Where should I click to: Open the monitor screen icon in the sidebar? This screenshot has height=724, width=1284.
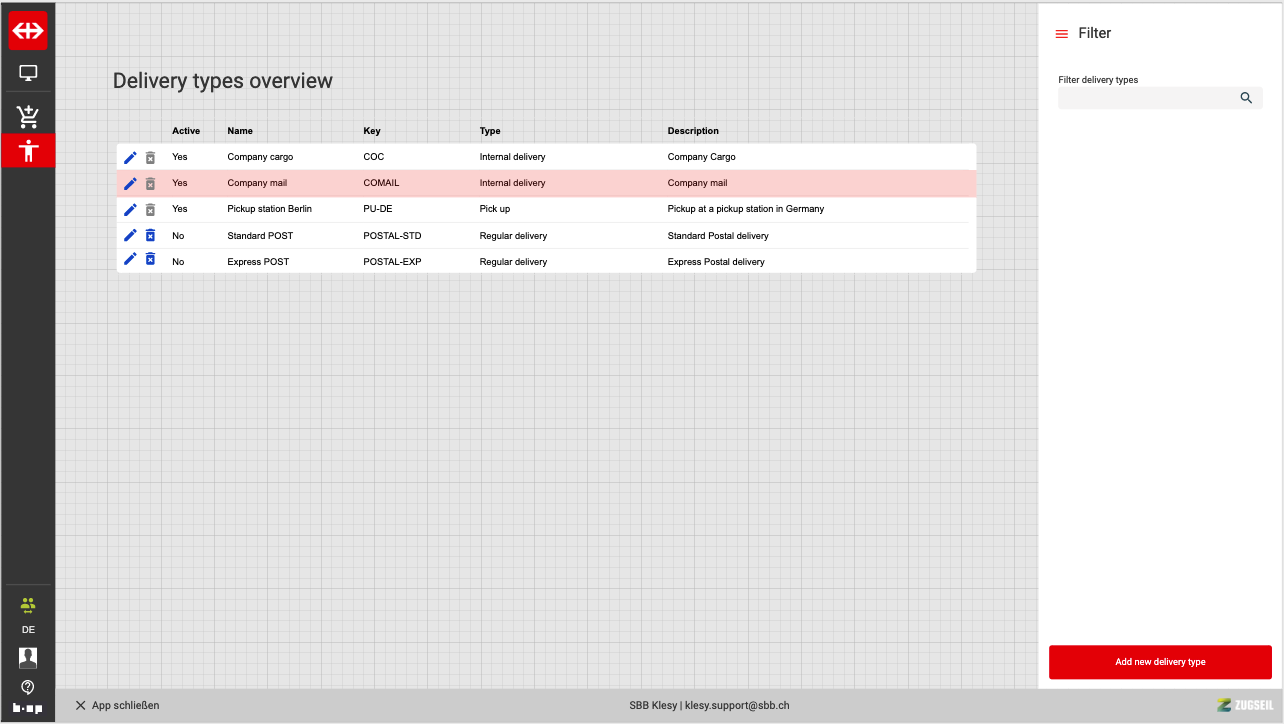pos(28,73)
